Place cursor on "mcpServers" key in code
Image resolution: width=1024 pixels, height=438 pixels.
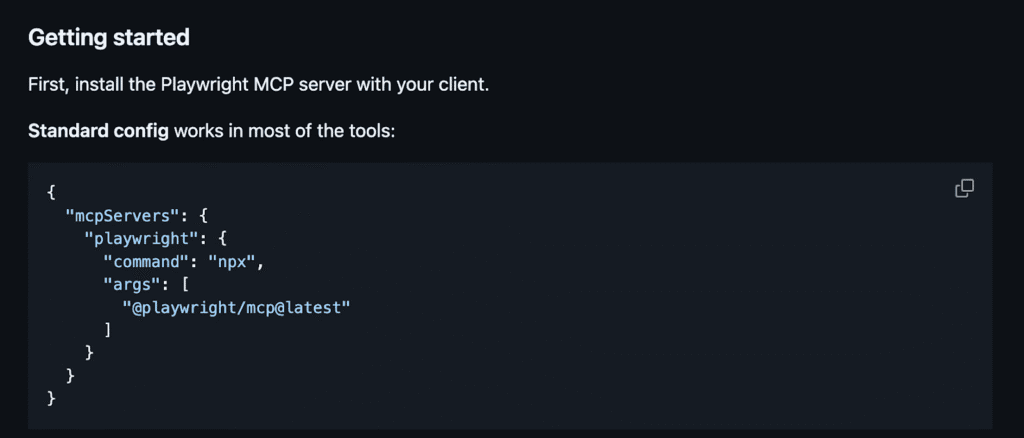click(121, 215)
